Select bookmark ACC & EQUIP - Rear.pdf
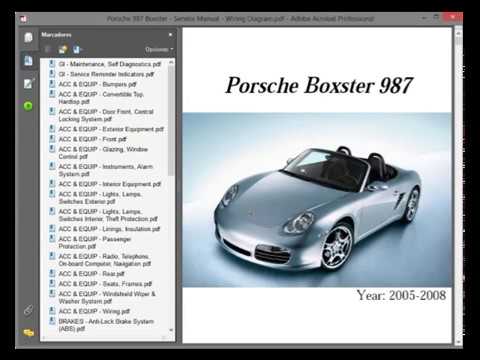The image size is (480, 360). (91, 274)
